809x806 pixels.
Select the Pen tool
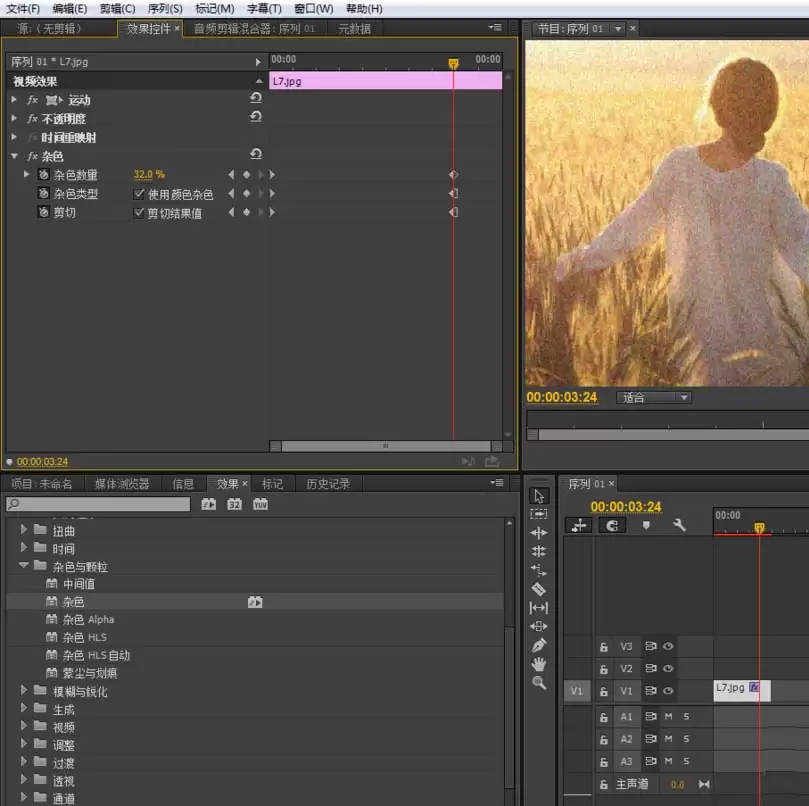coord(539,645)
